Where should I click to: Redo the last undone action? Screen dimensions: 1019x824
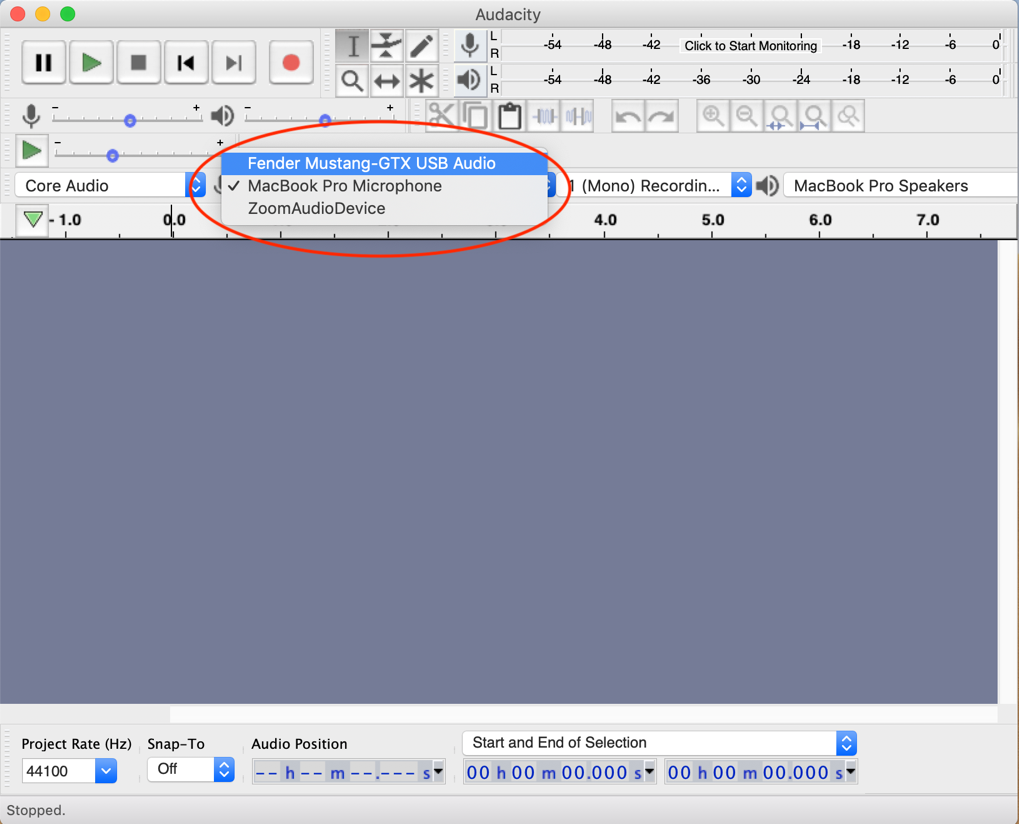click(662, 116)
